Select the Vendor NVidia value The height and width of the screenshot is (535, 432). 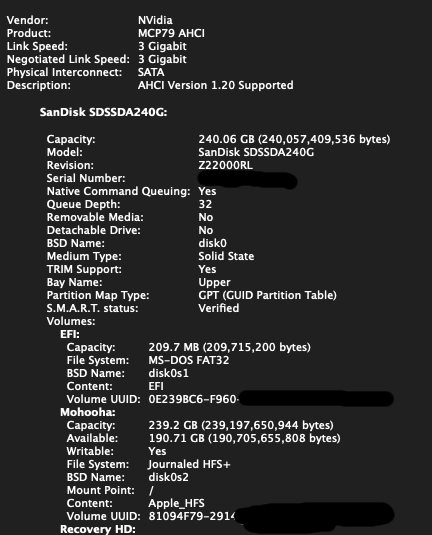(155, 20)
